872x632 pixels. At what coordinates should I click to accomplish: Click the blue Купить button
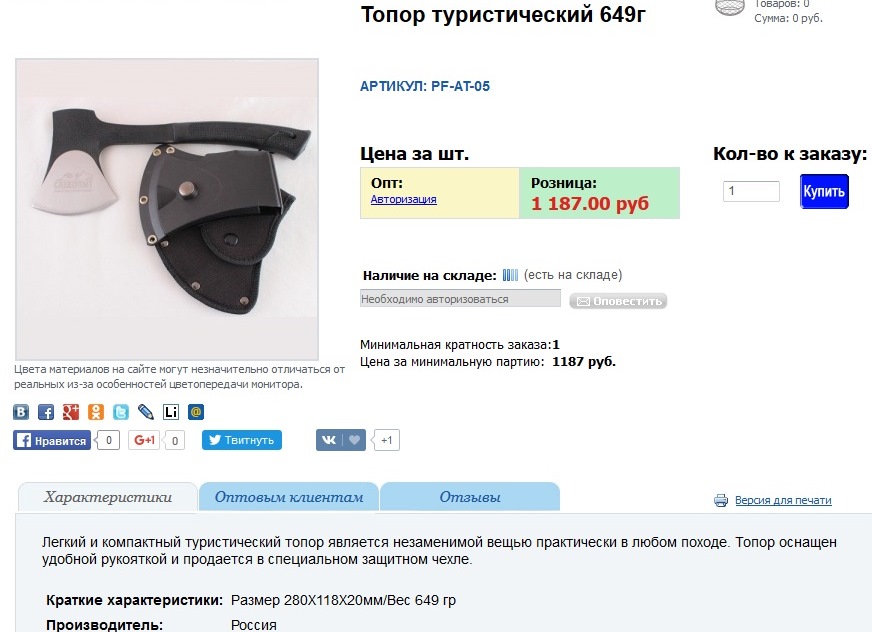coord(824,191)
